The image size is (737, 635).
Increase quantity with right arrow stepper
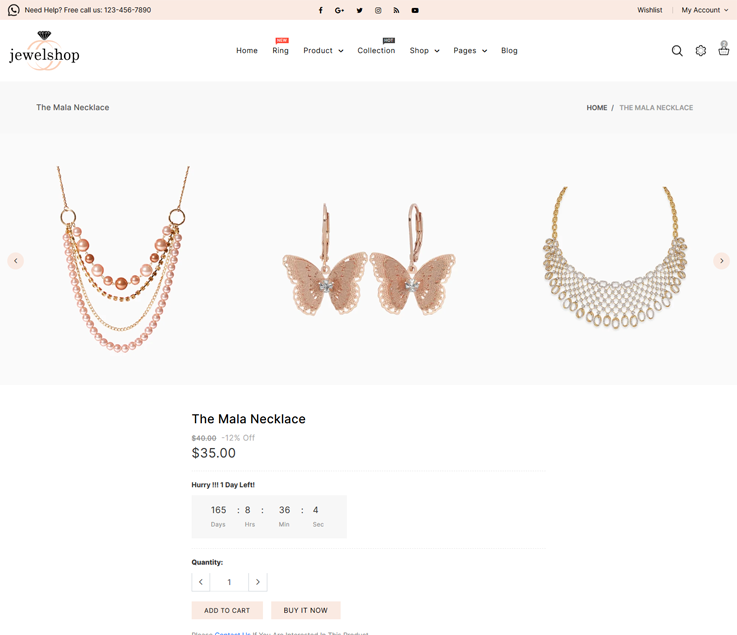point(258,582)
